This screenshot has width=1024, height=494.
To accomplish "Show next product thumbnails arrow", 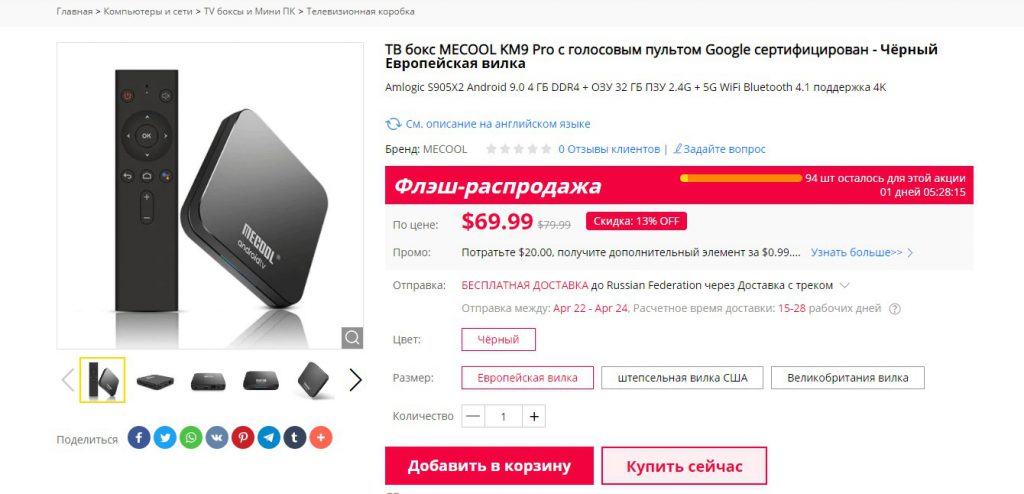I will (x=355, y=380).
